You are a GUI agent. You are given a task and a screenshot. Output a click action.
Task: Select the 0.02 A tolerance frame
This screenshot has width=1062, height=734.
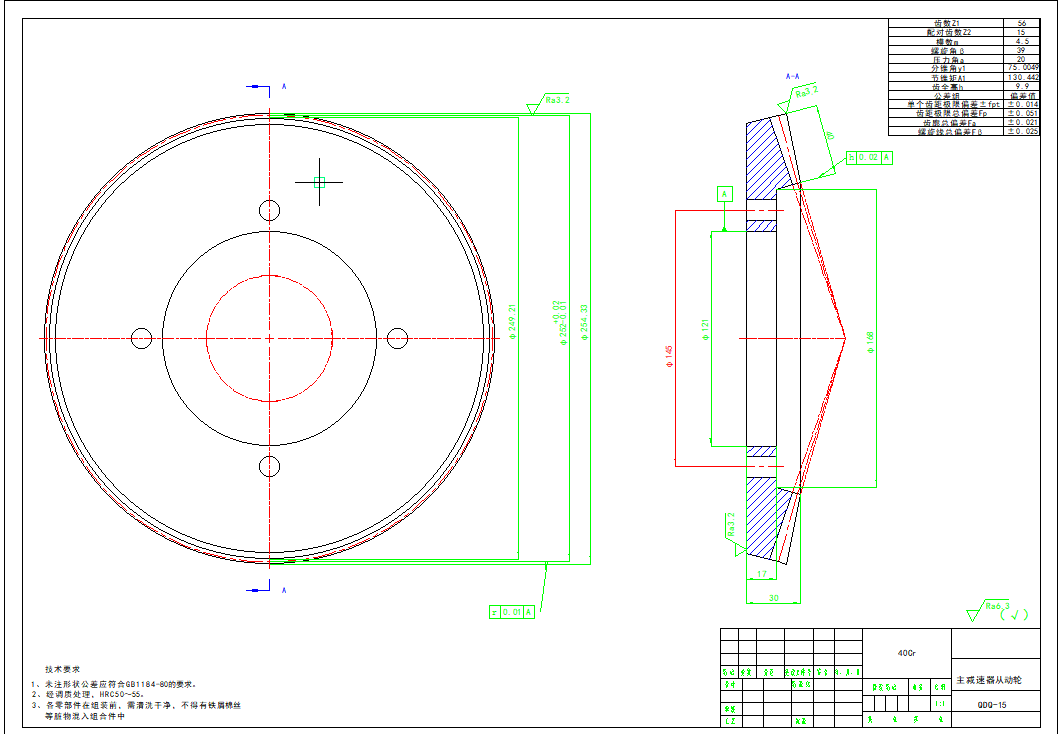(x=869, y=157)
